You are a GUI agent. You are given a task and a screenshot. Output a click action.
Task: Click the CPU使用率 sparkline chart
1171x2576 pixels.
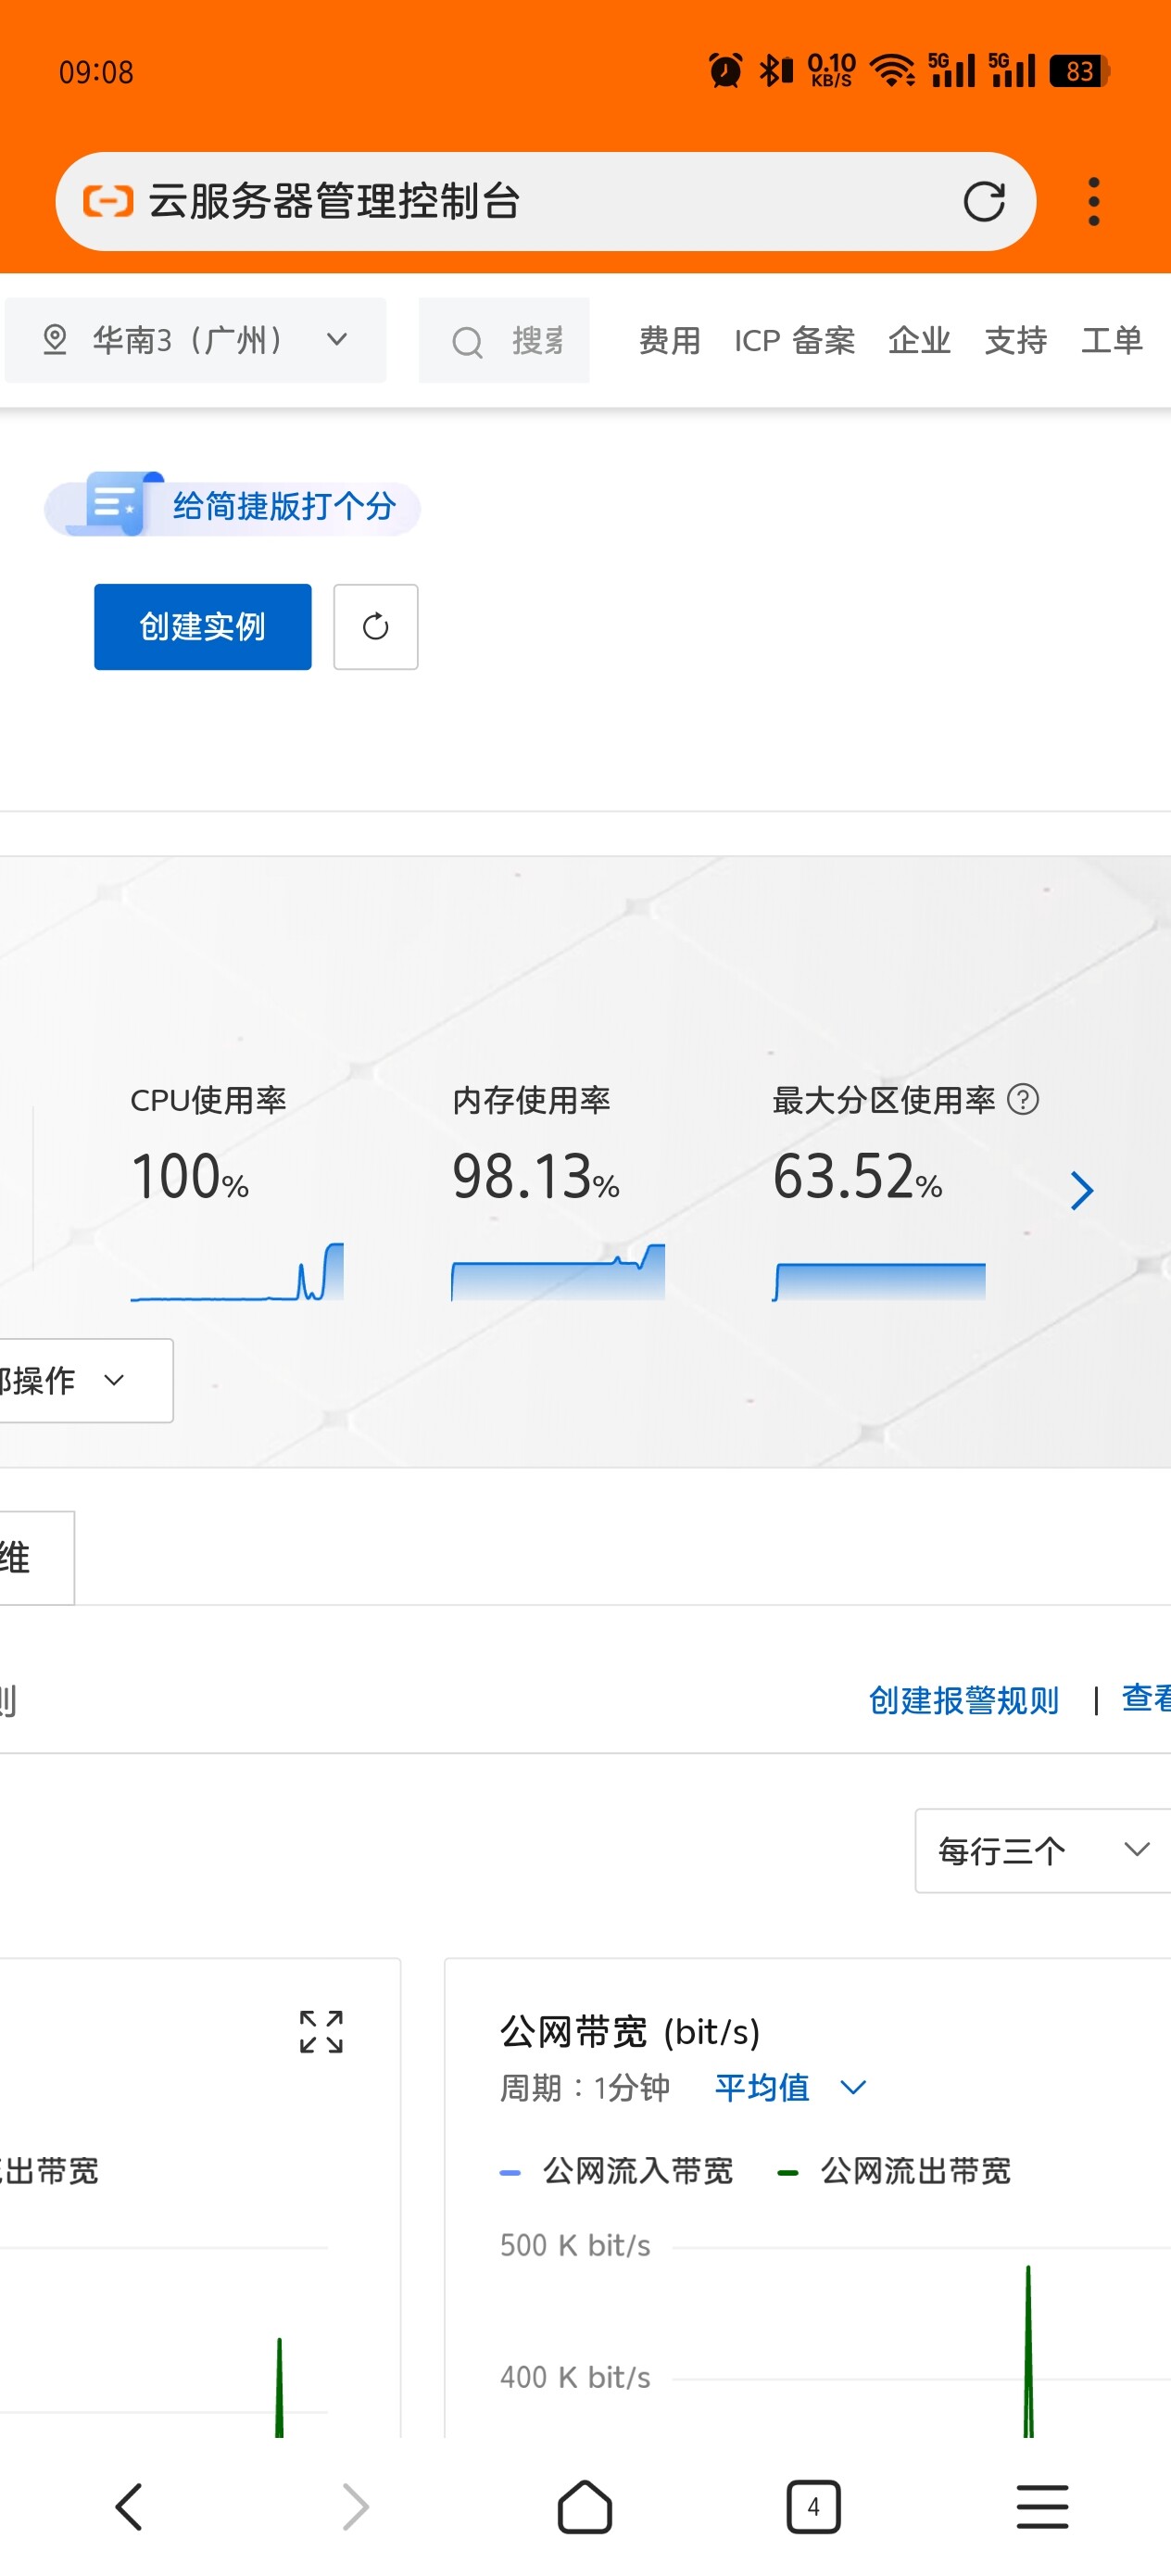pos(237,1271)
